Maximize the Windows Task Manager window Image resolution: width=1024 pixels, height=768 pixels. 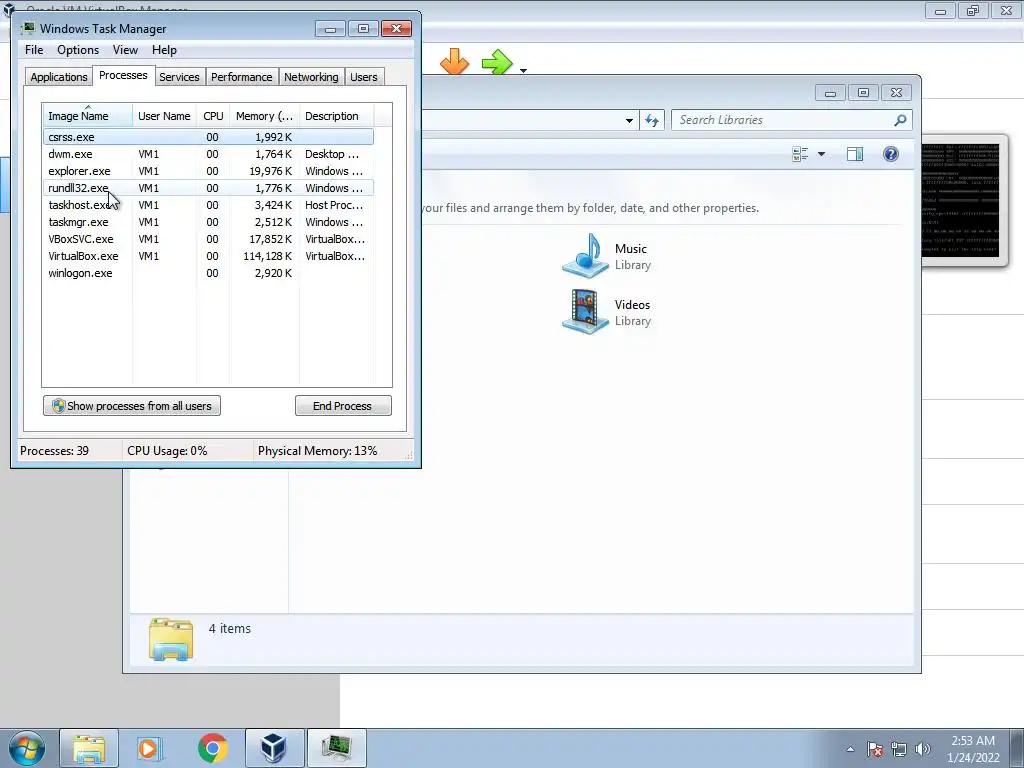(363, 29)
